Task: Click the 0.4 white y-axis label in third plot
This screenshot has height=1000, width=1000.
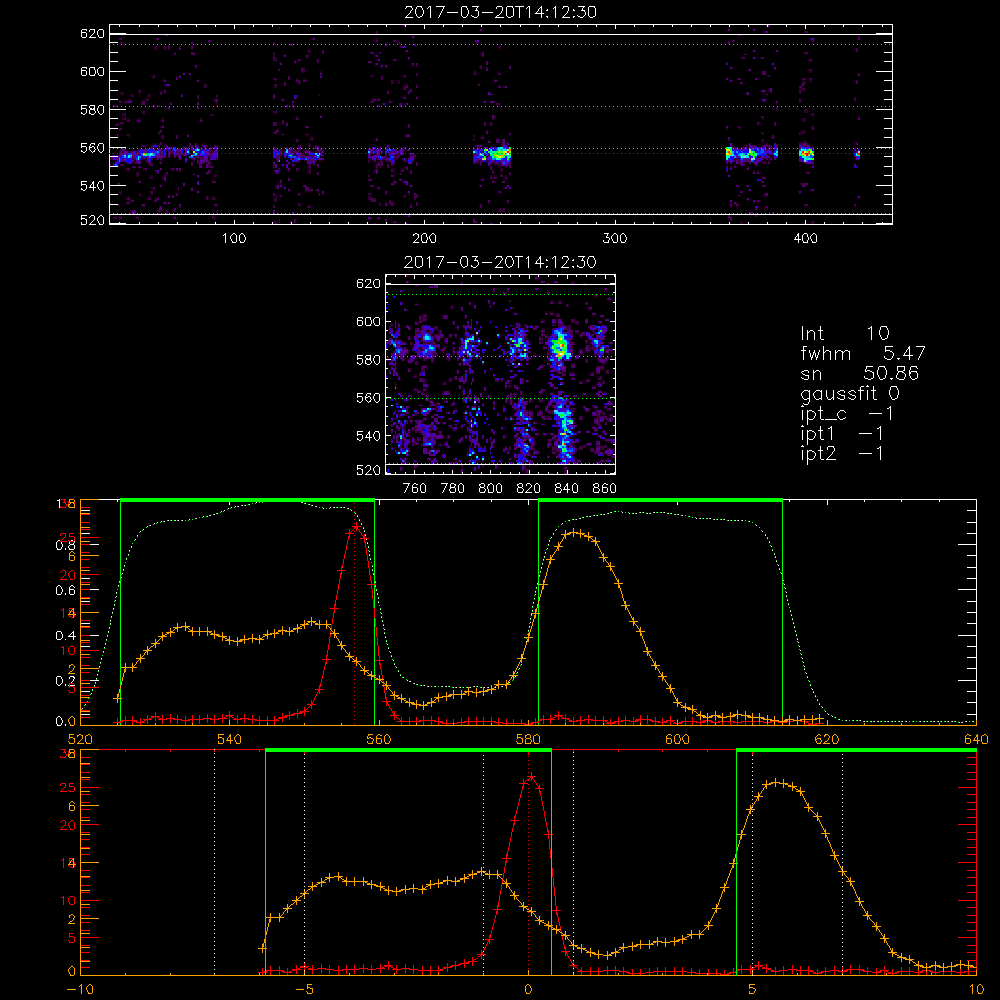Action: 66,635
